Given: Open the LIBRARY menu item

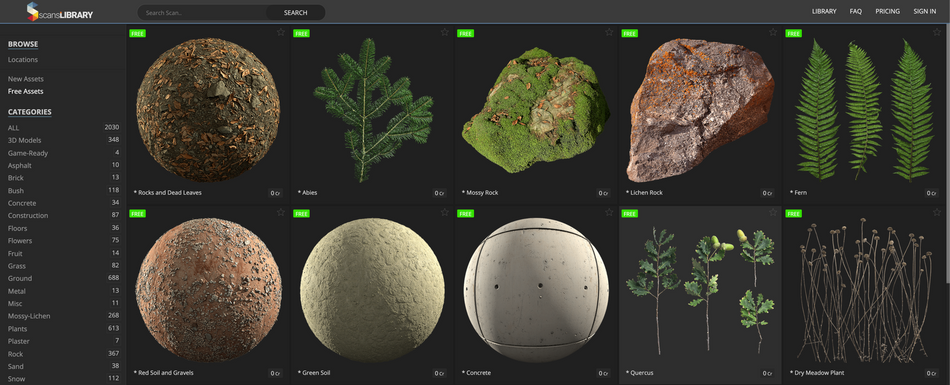Looking at the screenshot, I should [x=824, y=12].
